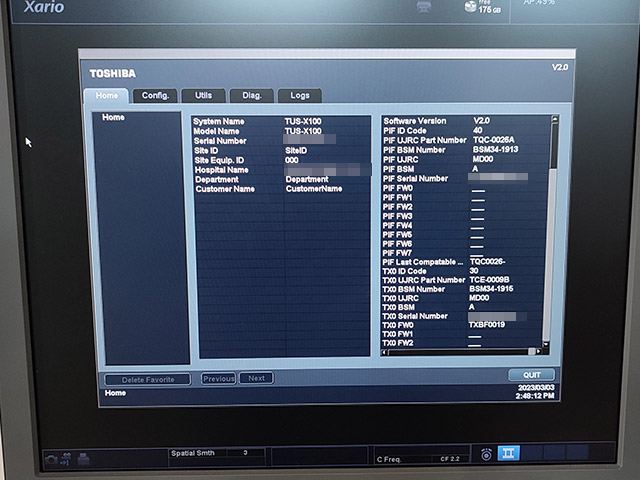Click the vertical scrollbar thumb of version list
This screenshot has height=480, width=640.
coord(553,145)
